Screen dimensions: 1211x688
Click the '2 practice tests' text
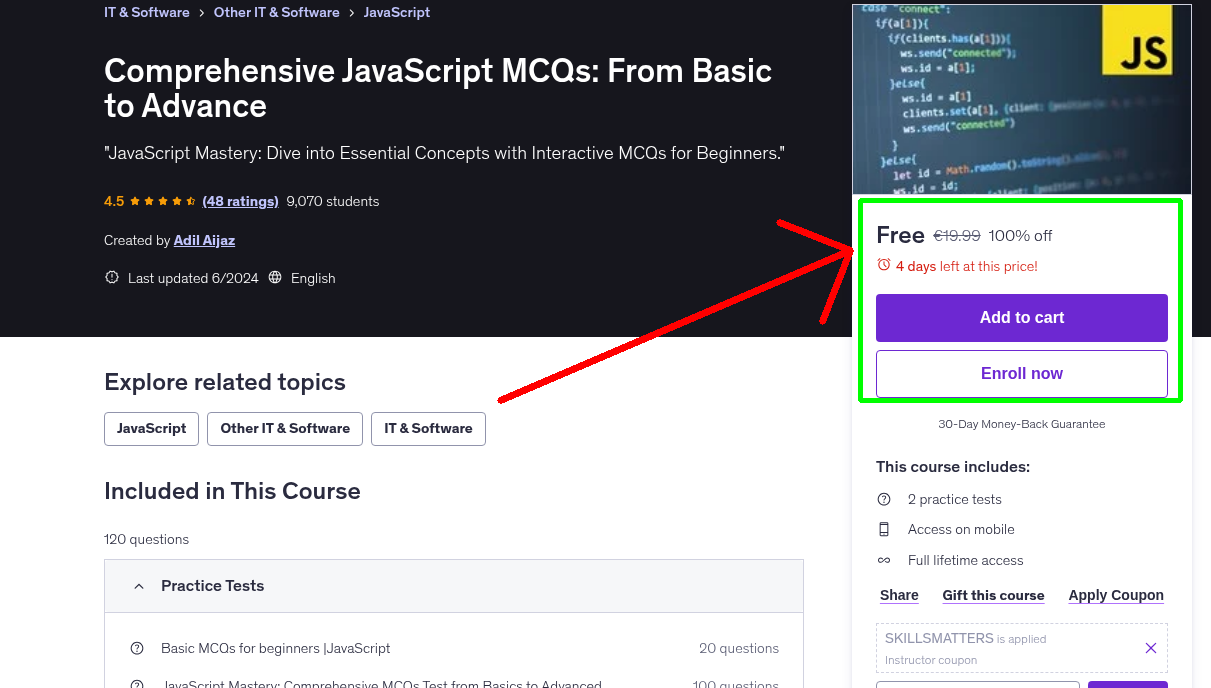tap(955, 499)
